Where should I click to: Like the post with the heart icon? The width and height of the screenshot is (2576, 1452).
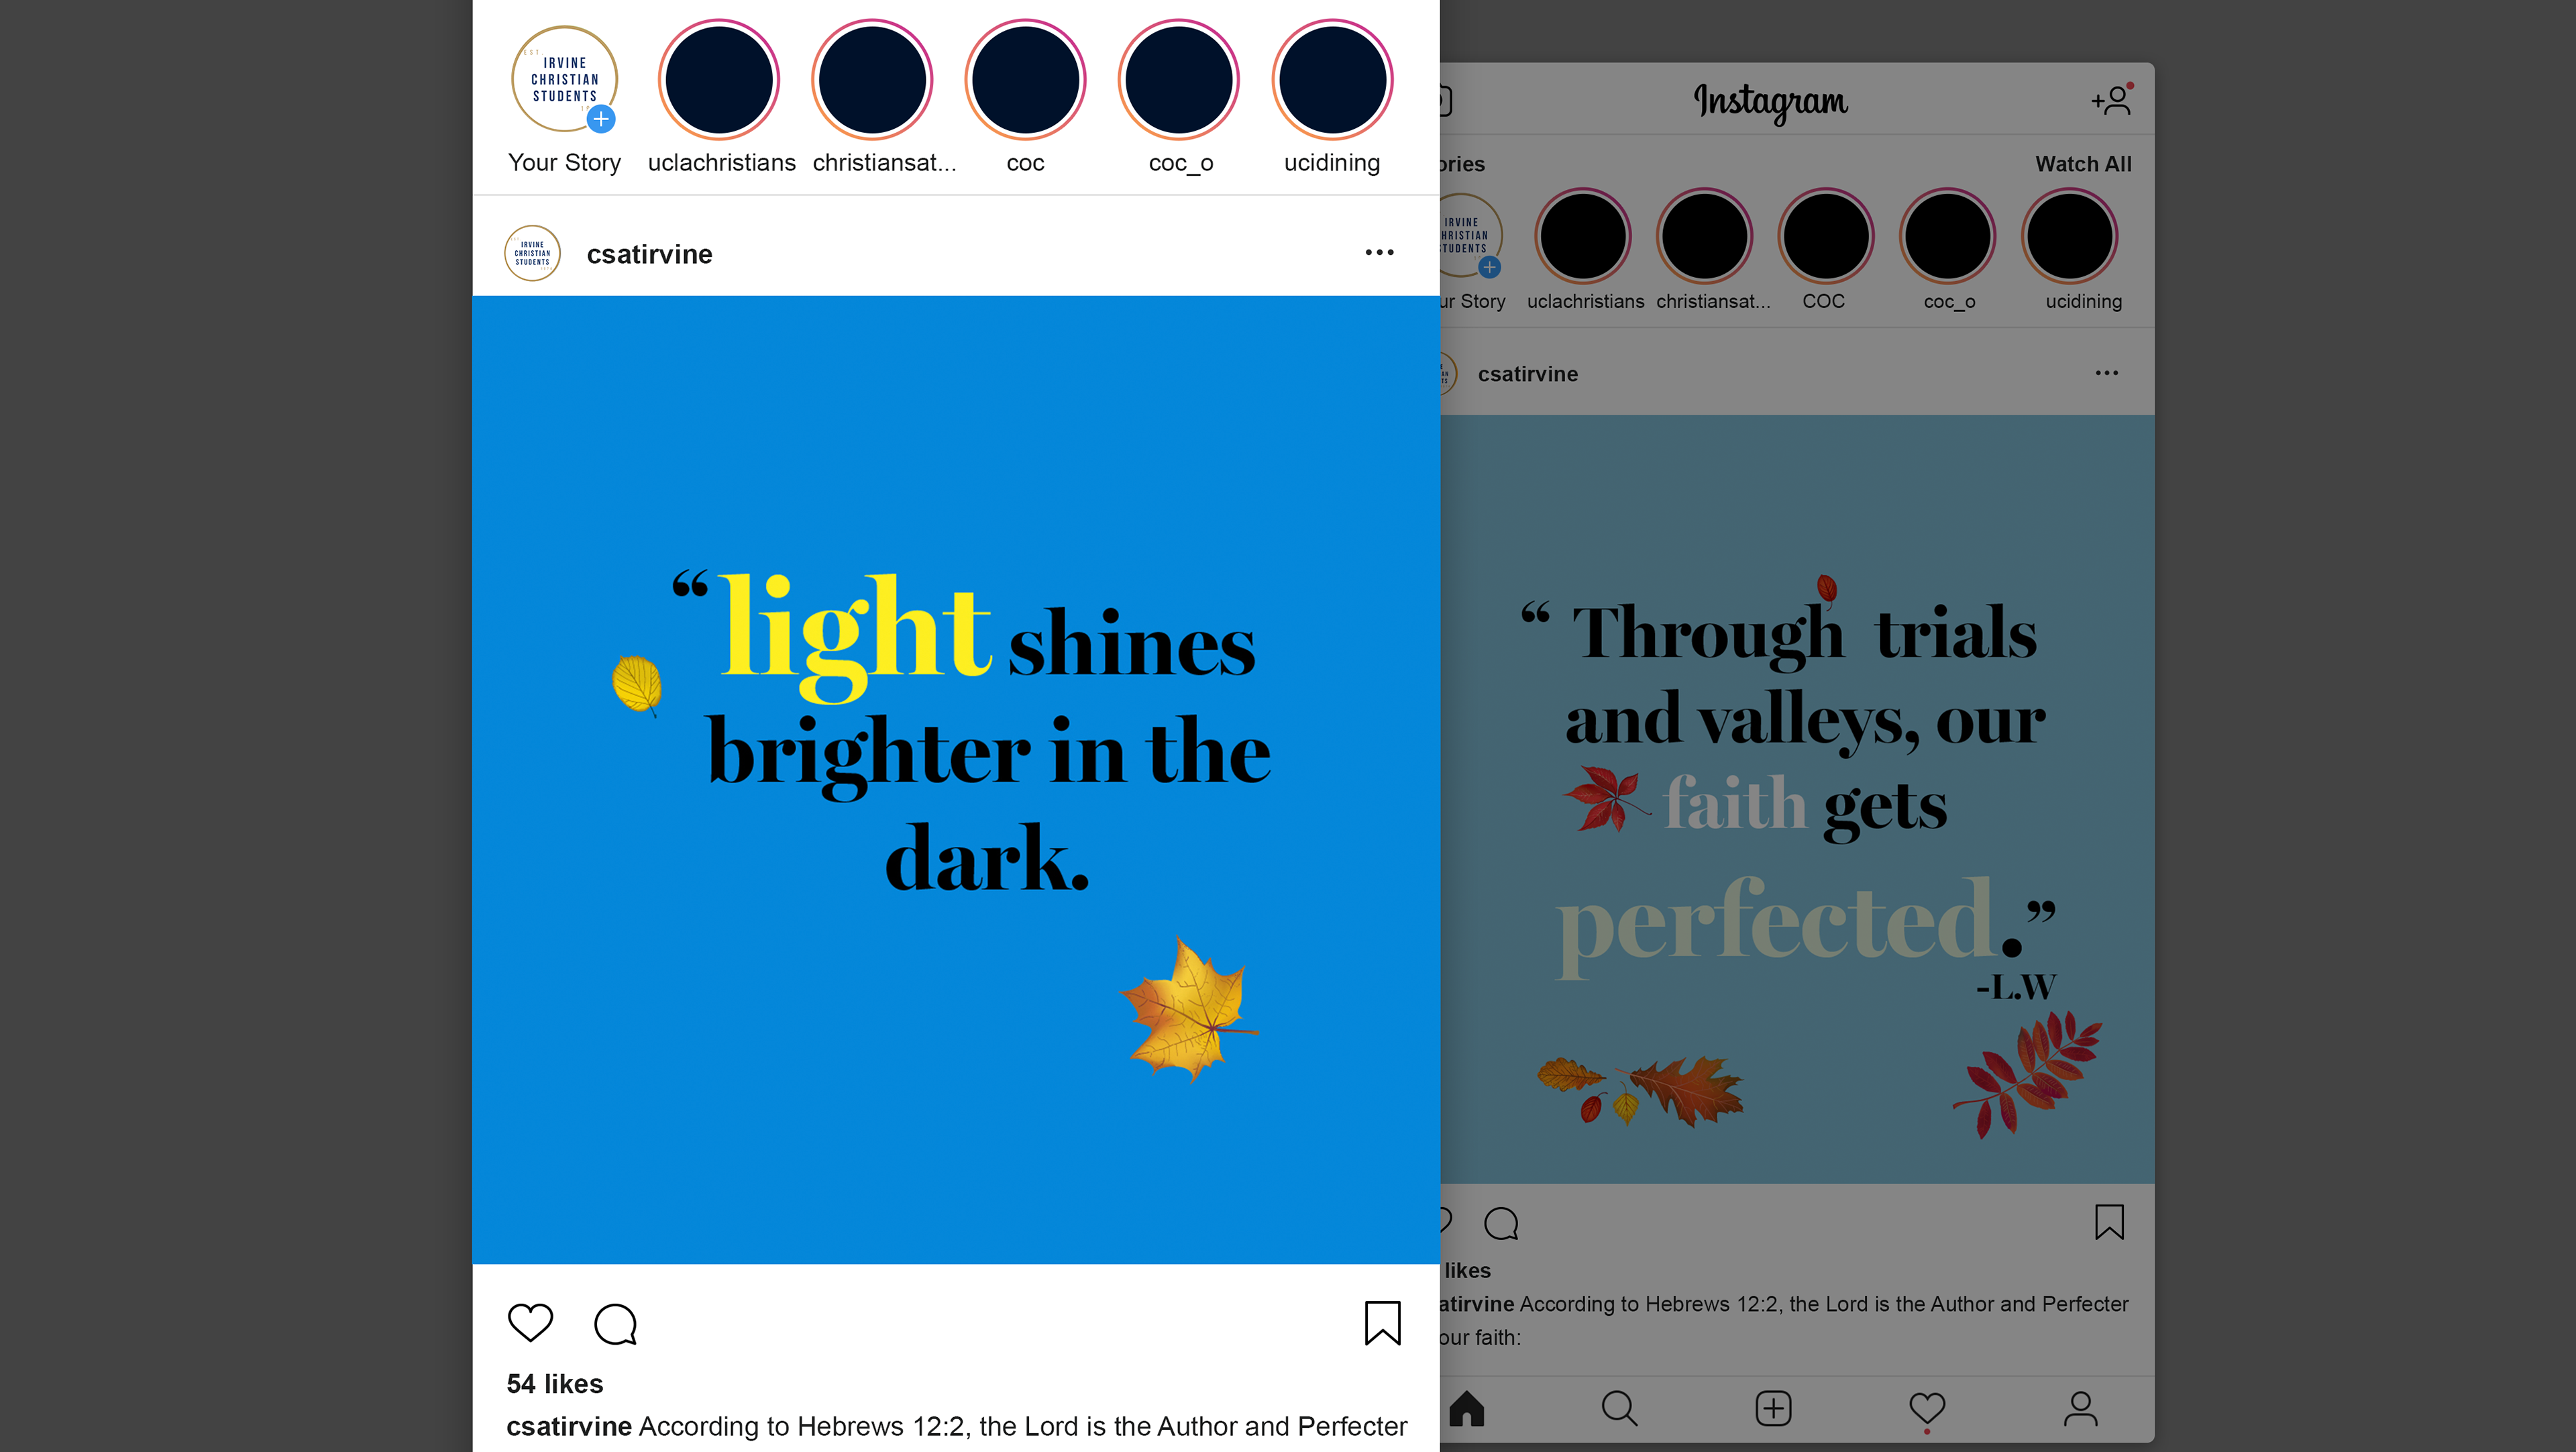coord(530,1323)
